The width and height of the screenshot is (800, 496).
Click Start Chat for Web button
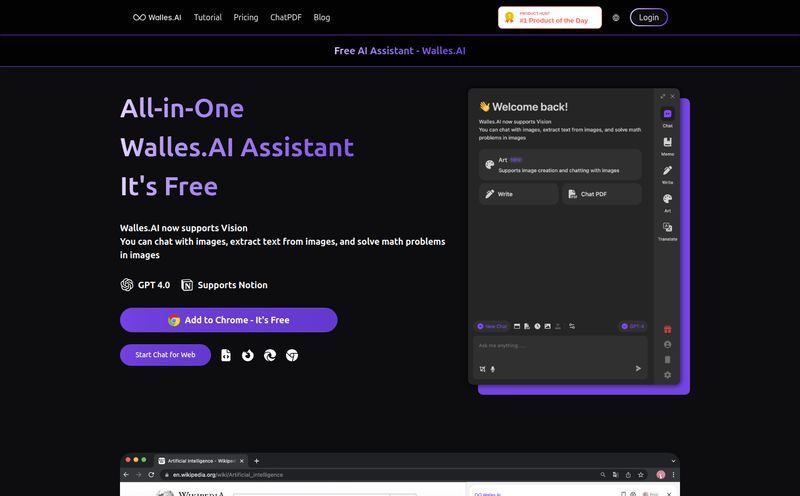pyautogui.click(x=165, y=355)
